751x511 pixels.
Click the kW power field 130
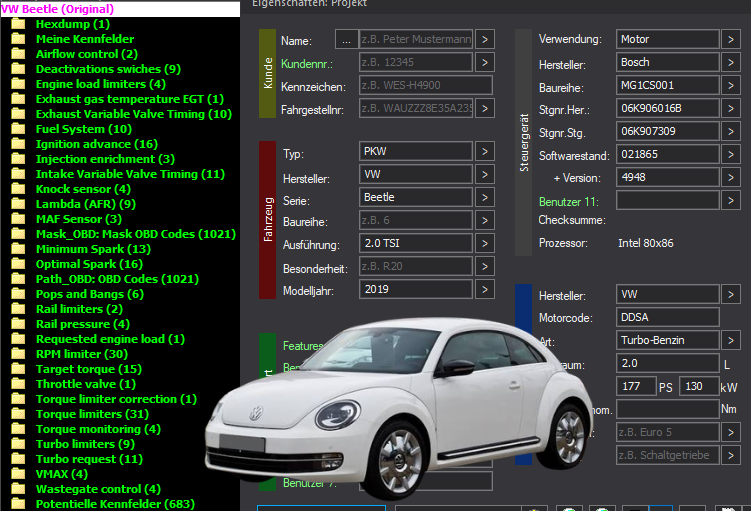[x=699, y=386]
